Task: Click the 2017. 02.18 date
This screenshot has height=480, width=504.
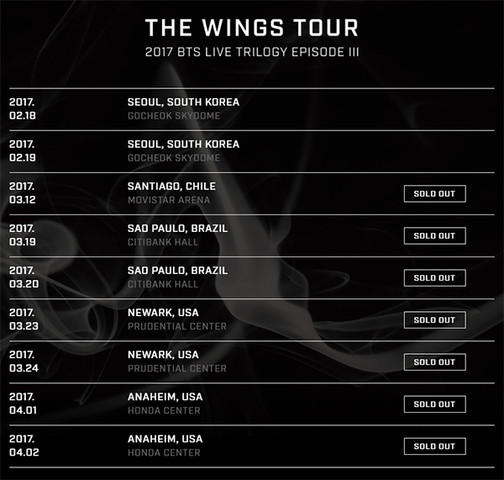Action: pos(22,109)
